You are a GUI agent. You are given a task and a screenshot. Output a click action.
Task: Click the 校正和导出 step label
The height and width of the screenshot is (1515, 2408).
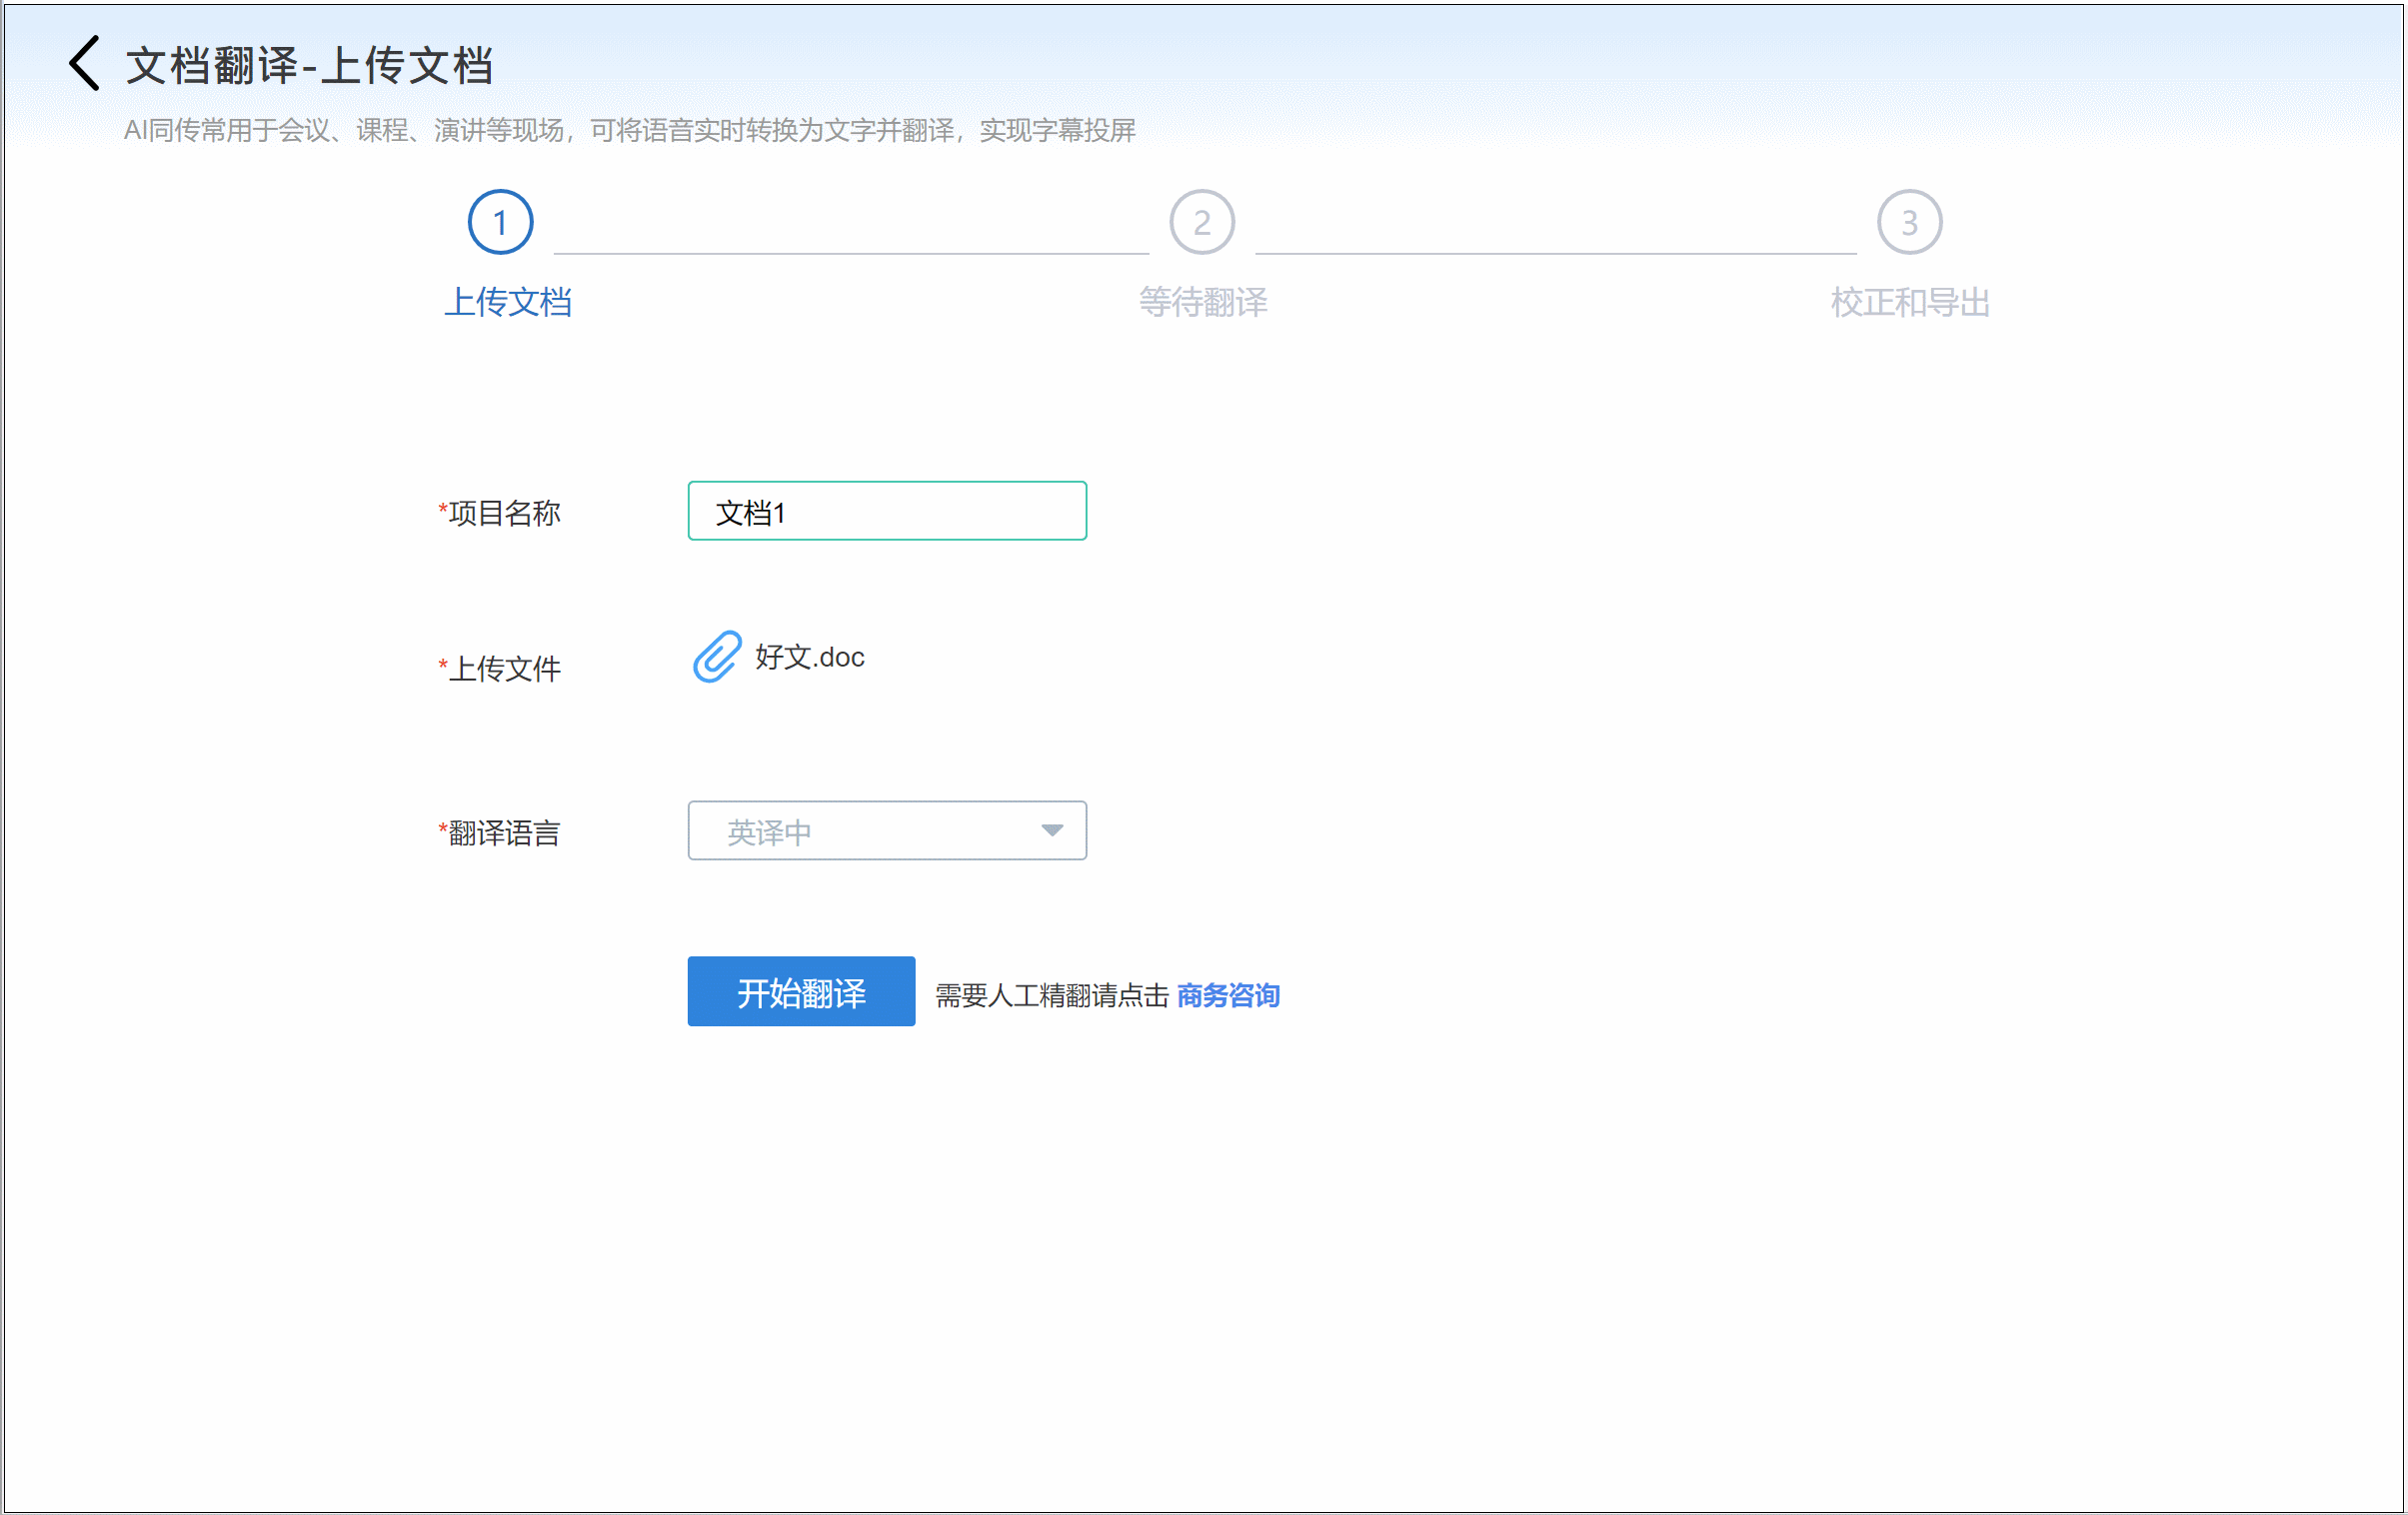coord(1910,302)
